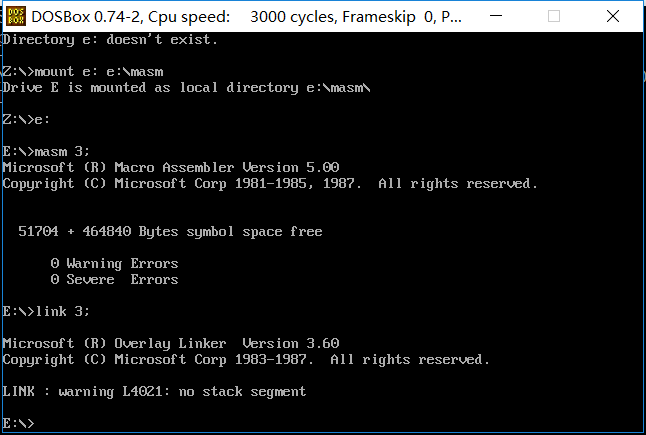Click the 1983-1987 copyright line
Screen dimensions: 646x435
tap(246, 359)
